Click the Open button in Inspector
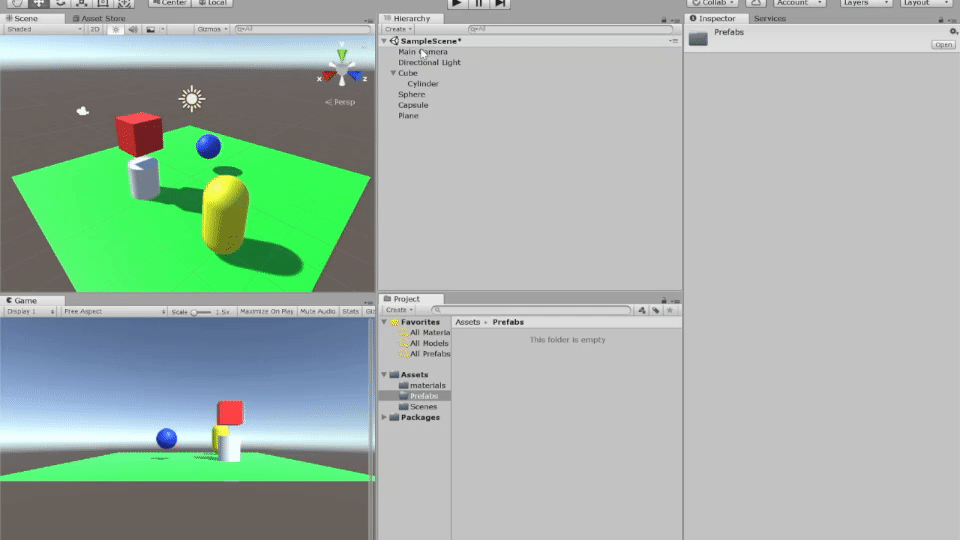960x540 pixels. (x=942, y=45)
